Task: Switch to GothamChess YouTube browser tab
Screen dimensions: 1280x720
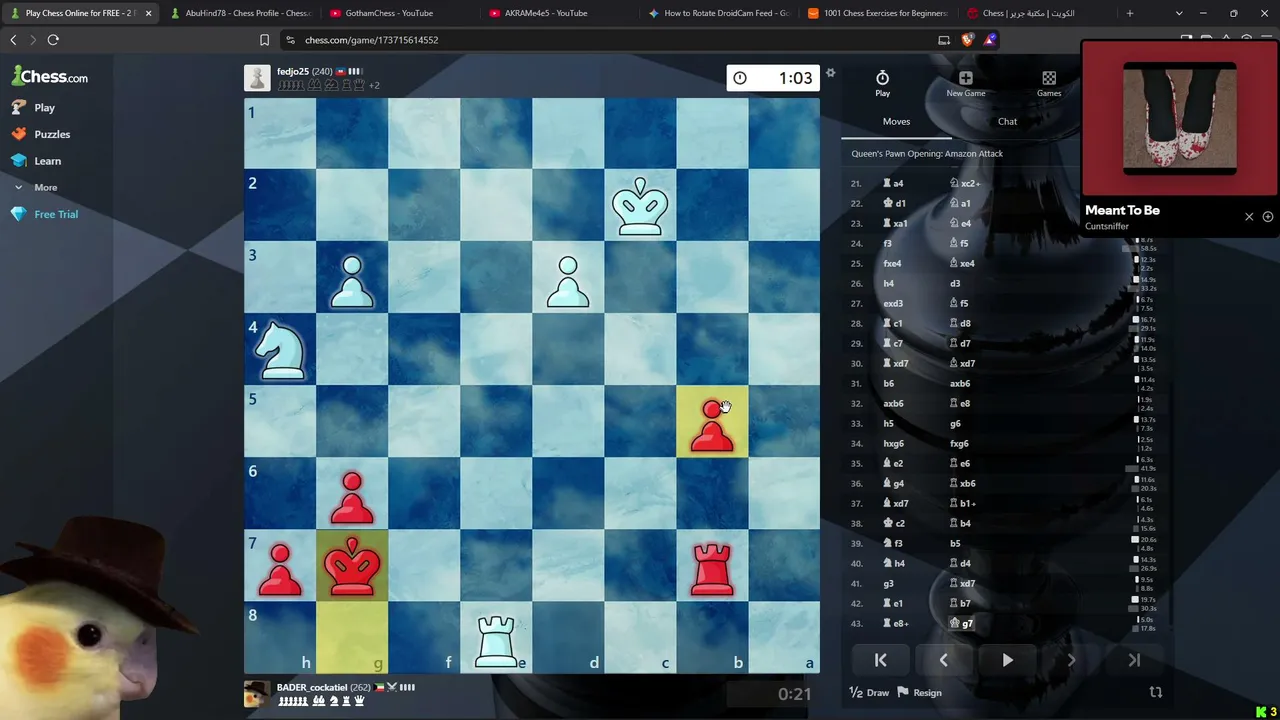Action: 390,13
